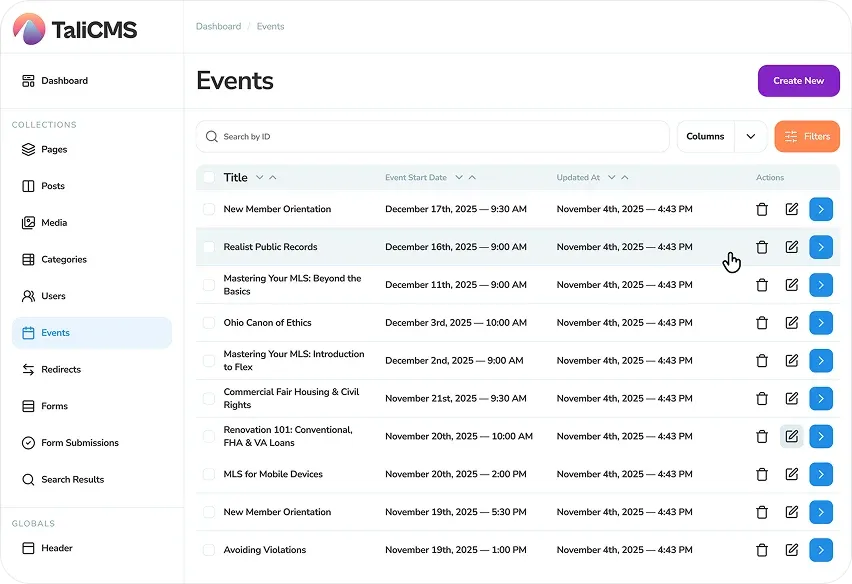This screenshot has width=852, height=584.
Task: Open the Posts collection
Action: (92, 186)
